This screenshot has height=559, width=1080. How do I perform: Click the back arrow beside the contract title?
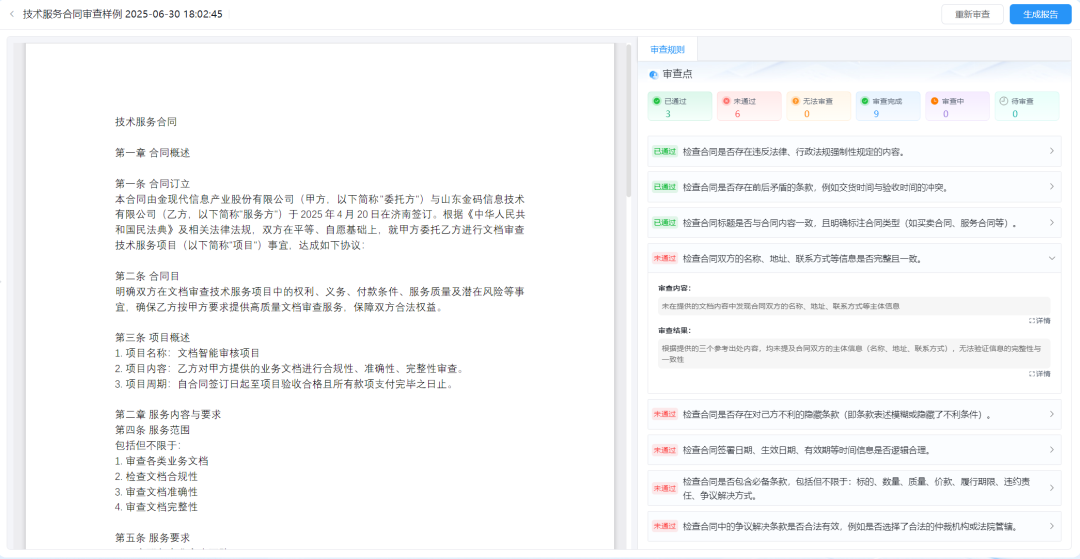[x=12, y=14]
